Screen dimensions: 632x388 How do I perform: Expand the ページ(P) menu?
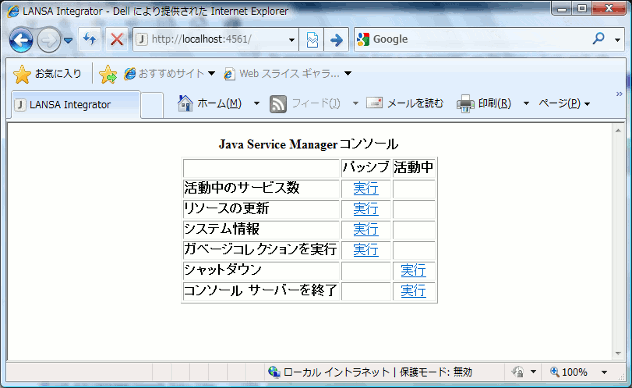(x=565, y=104)
